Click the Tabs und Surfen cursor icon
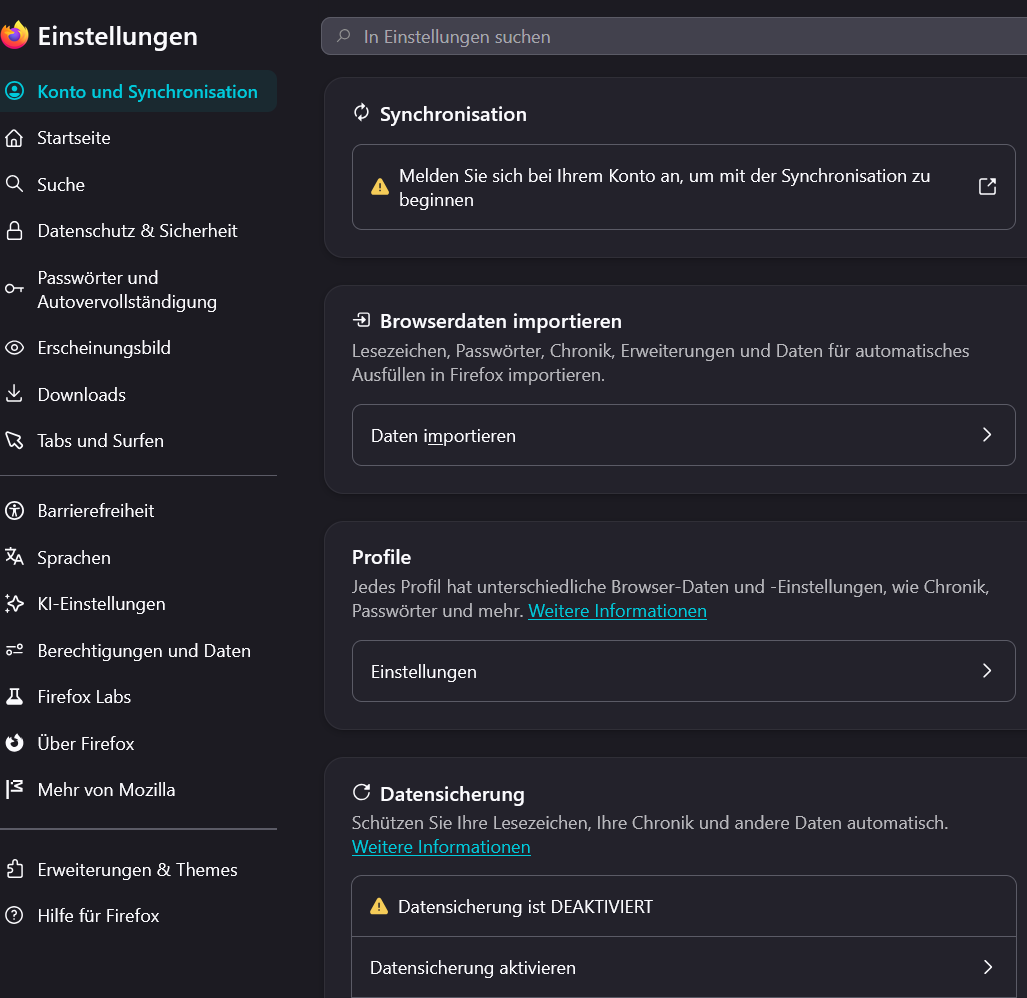1027x998 pixels. tap(14, 440)
